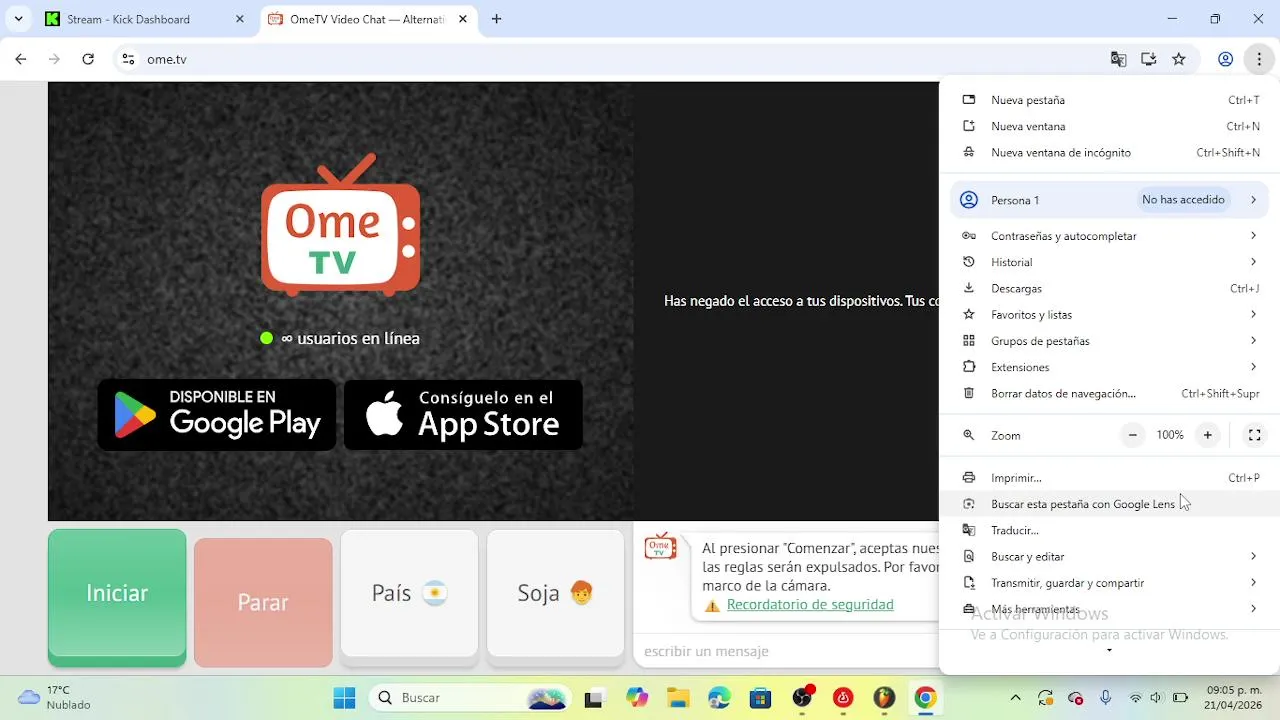Screen dimensions: 1280x720
Task: Click the escribir un mensaje field
Action: pyautogui.click(x=786, y=651)
